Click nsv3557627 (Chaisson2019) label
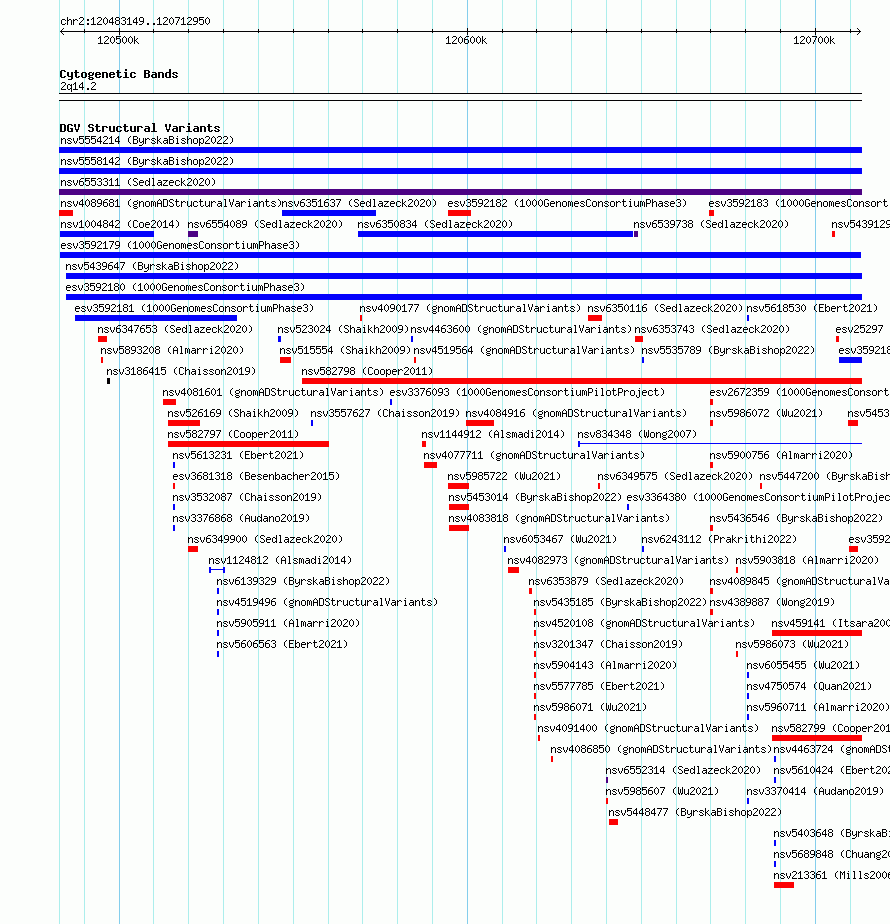 tap(385, 414)
